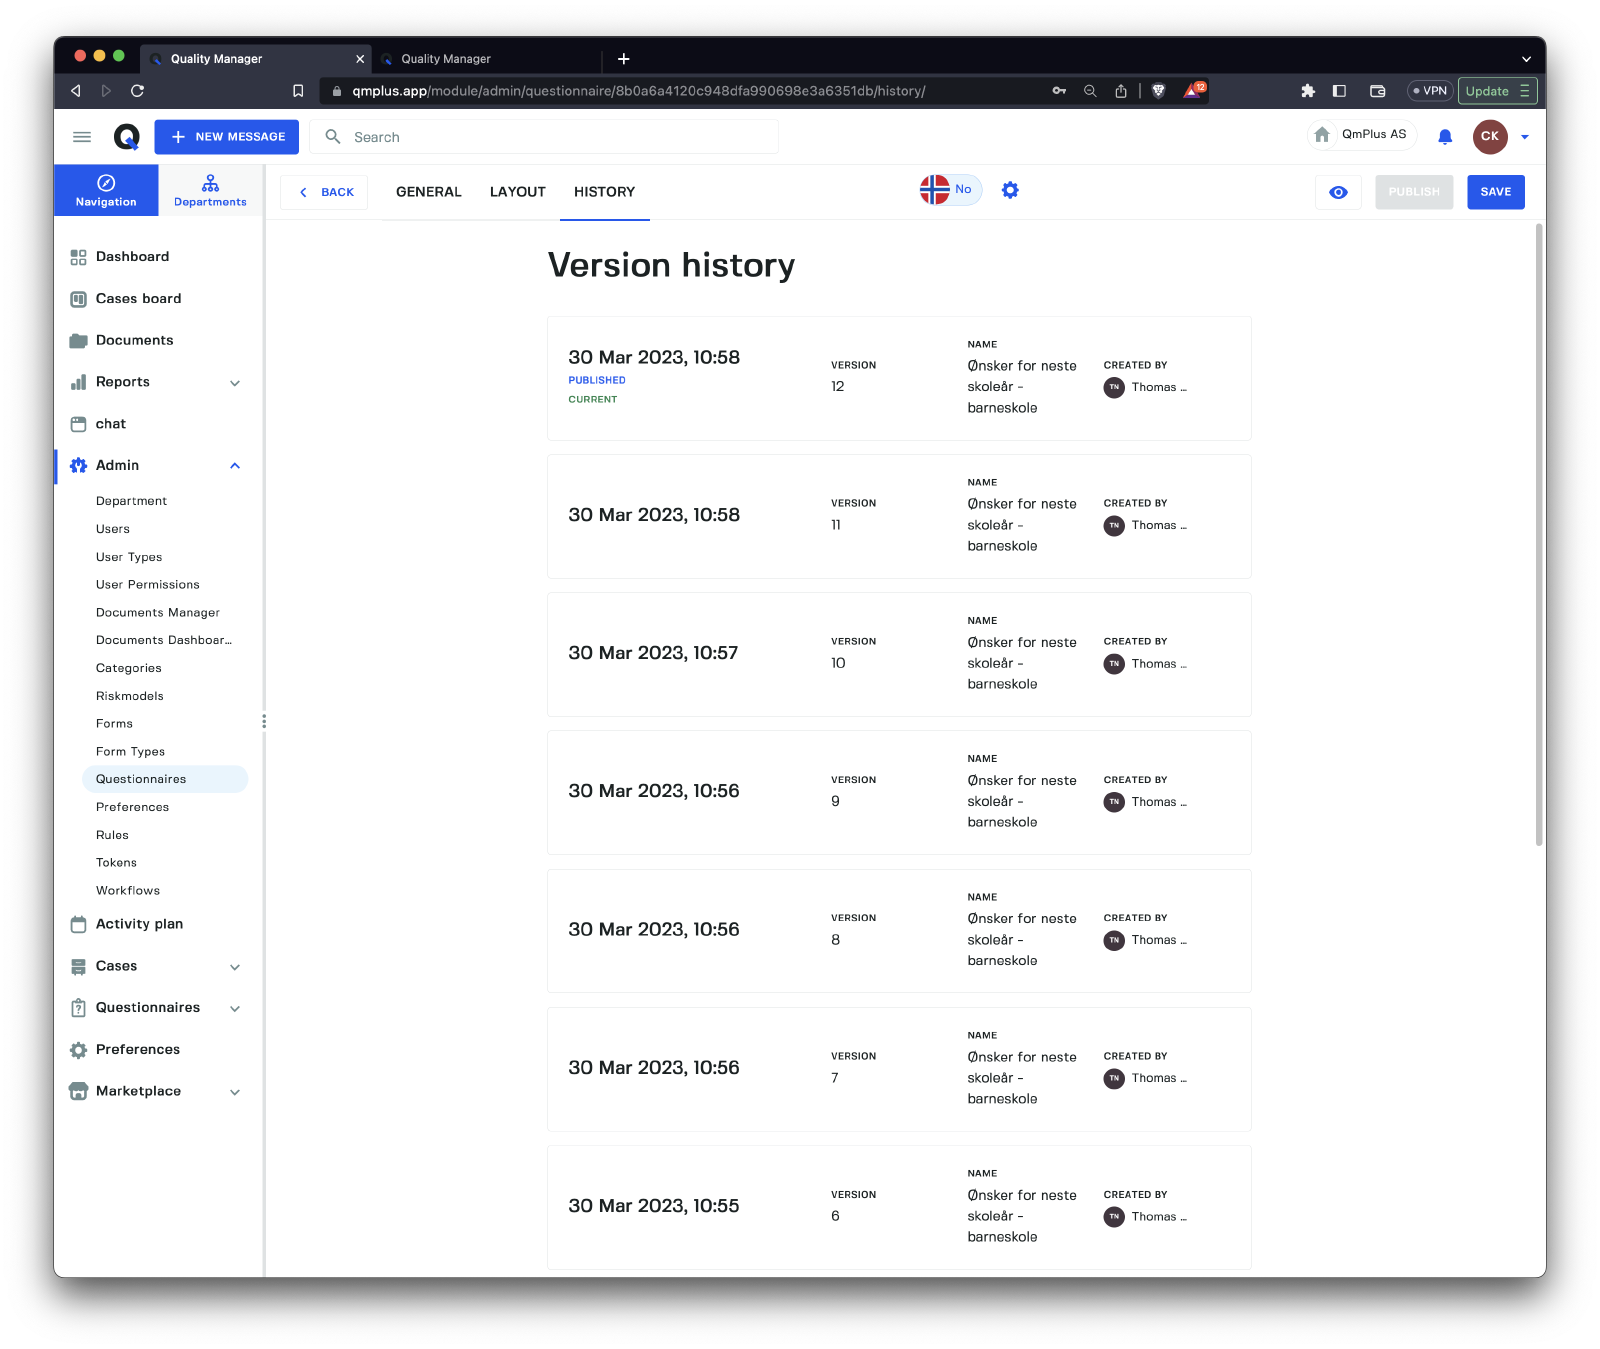Click the SAVE button
The image size is (1600, 1349).
[1495, 192]
